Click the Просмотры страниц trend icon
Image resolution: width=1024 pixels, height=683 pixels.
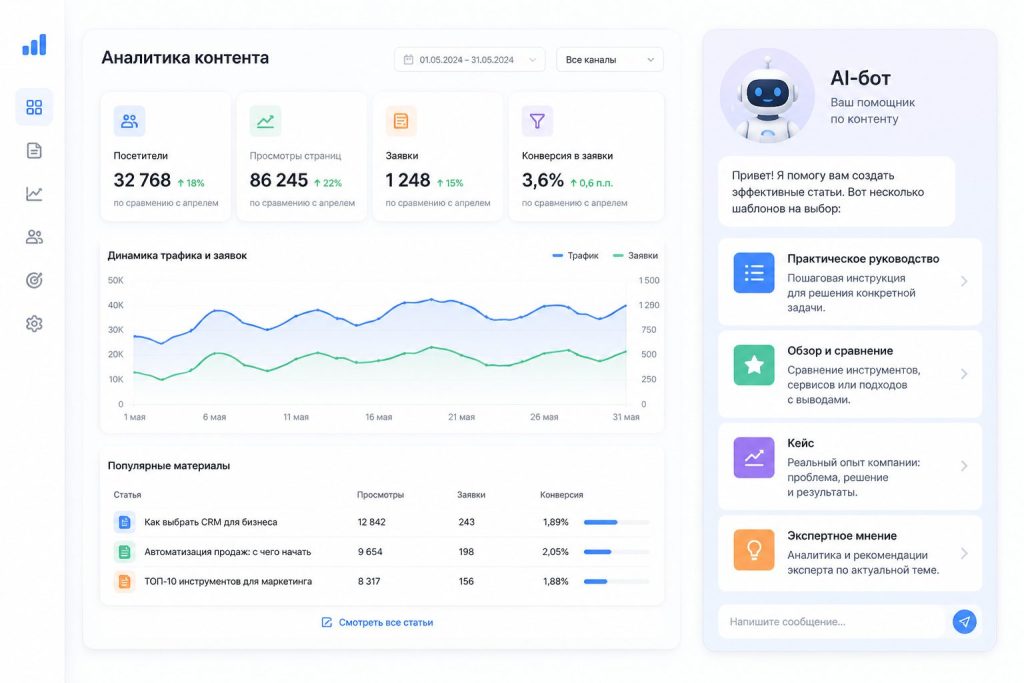[x=265, y=121]
